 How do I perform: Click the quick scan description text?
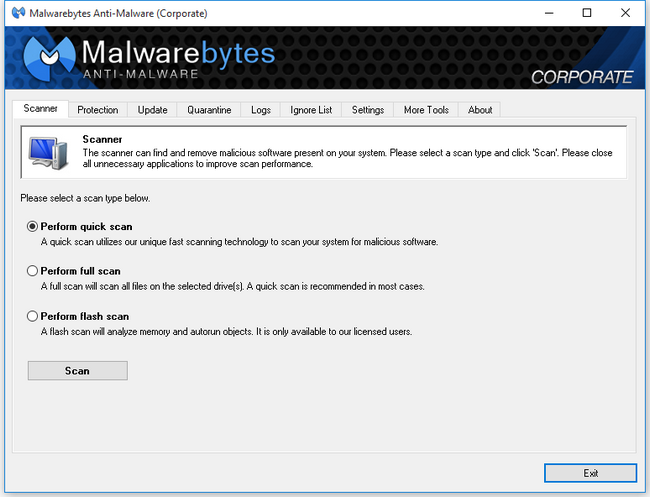(239, 242)
